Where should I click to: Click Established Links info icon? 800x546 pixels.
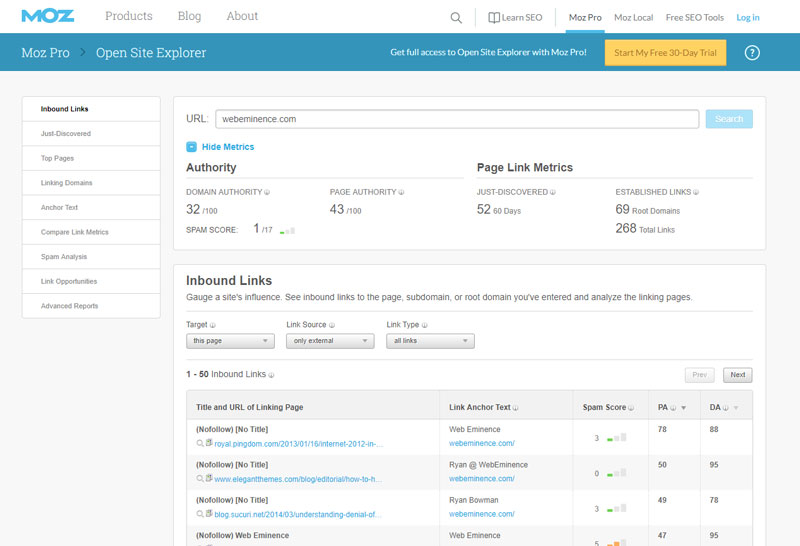coord(696,192)
